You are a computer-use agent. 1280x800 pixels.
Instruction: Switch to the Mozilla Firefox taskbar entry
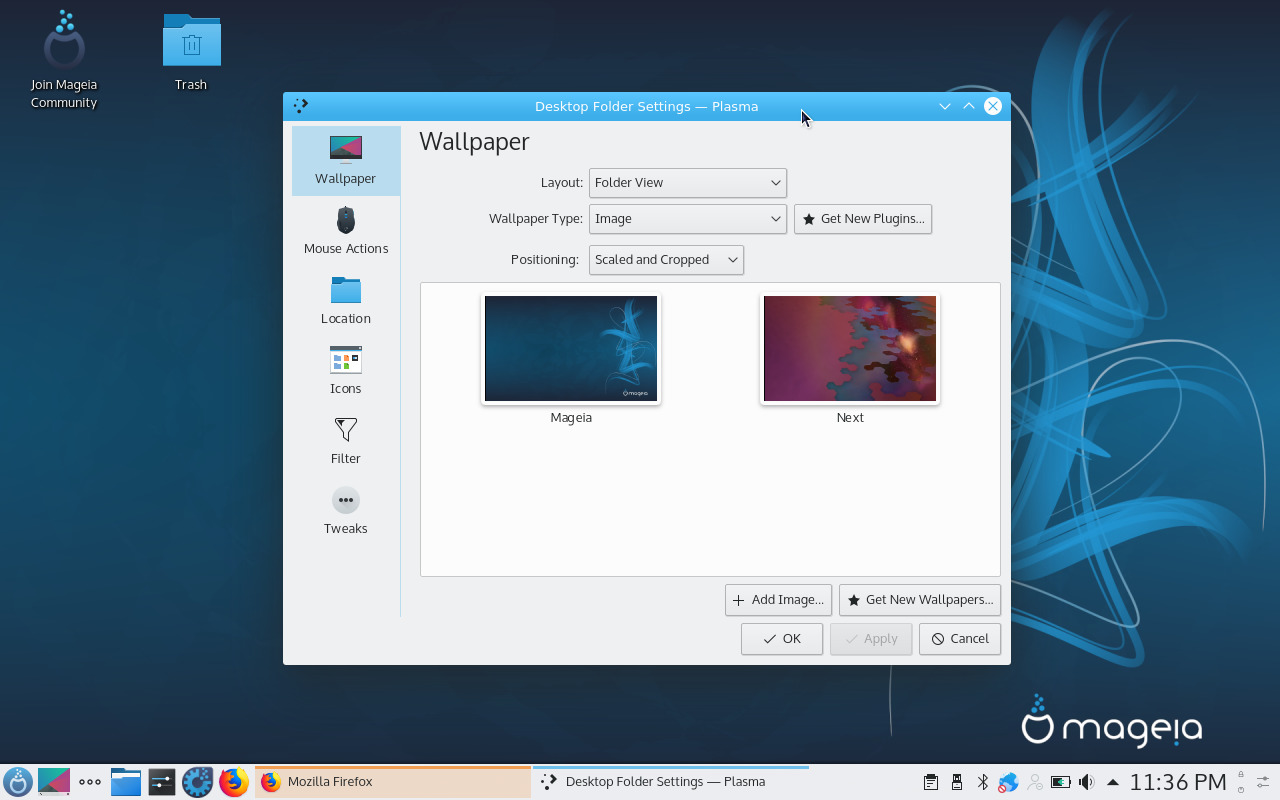393,782
